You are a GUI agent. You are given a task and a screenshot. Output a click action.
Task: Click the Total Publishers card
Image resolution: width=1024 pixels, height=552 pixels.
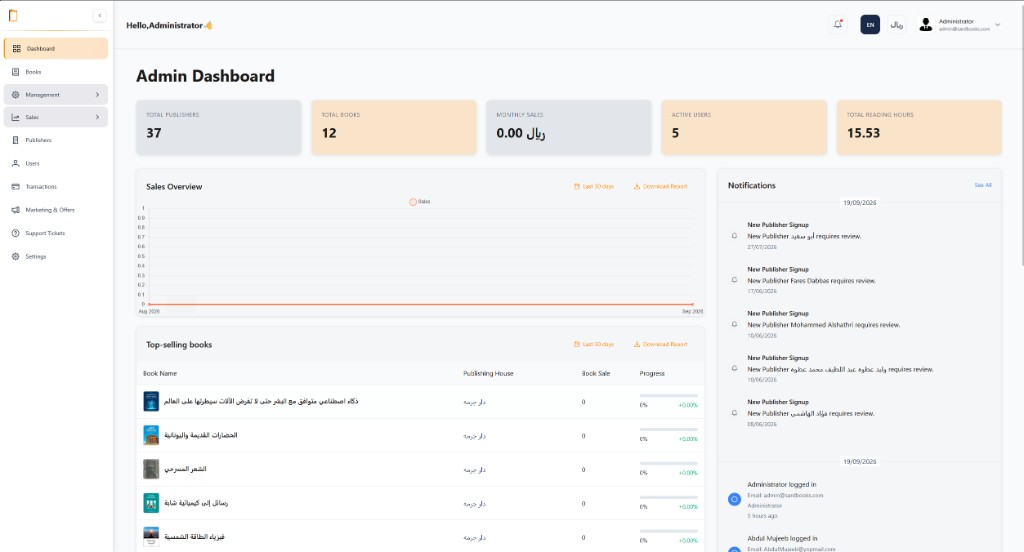pos(219,127)
